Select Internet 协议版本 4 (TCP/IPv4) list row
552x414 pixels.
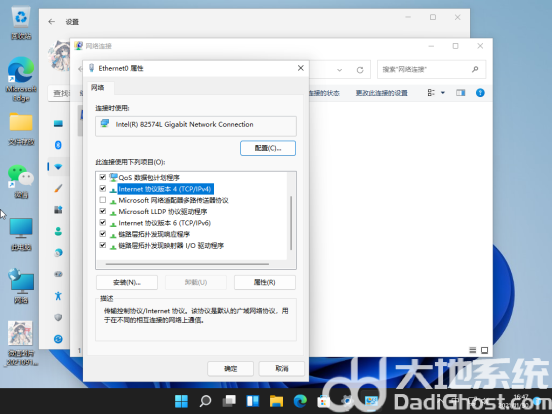165,189
